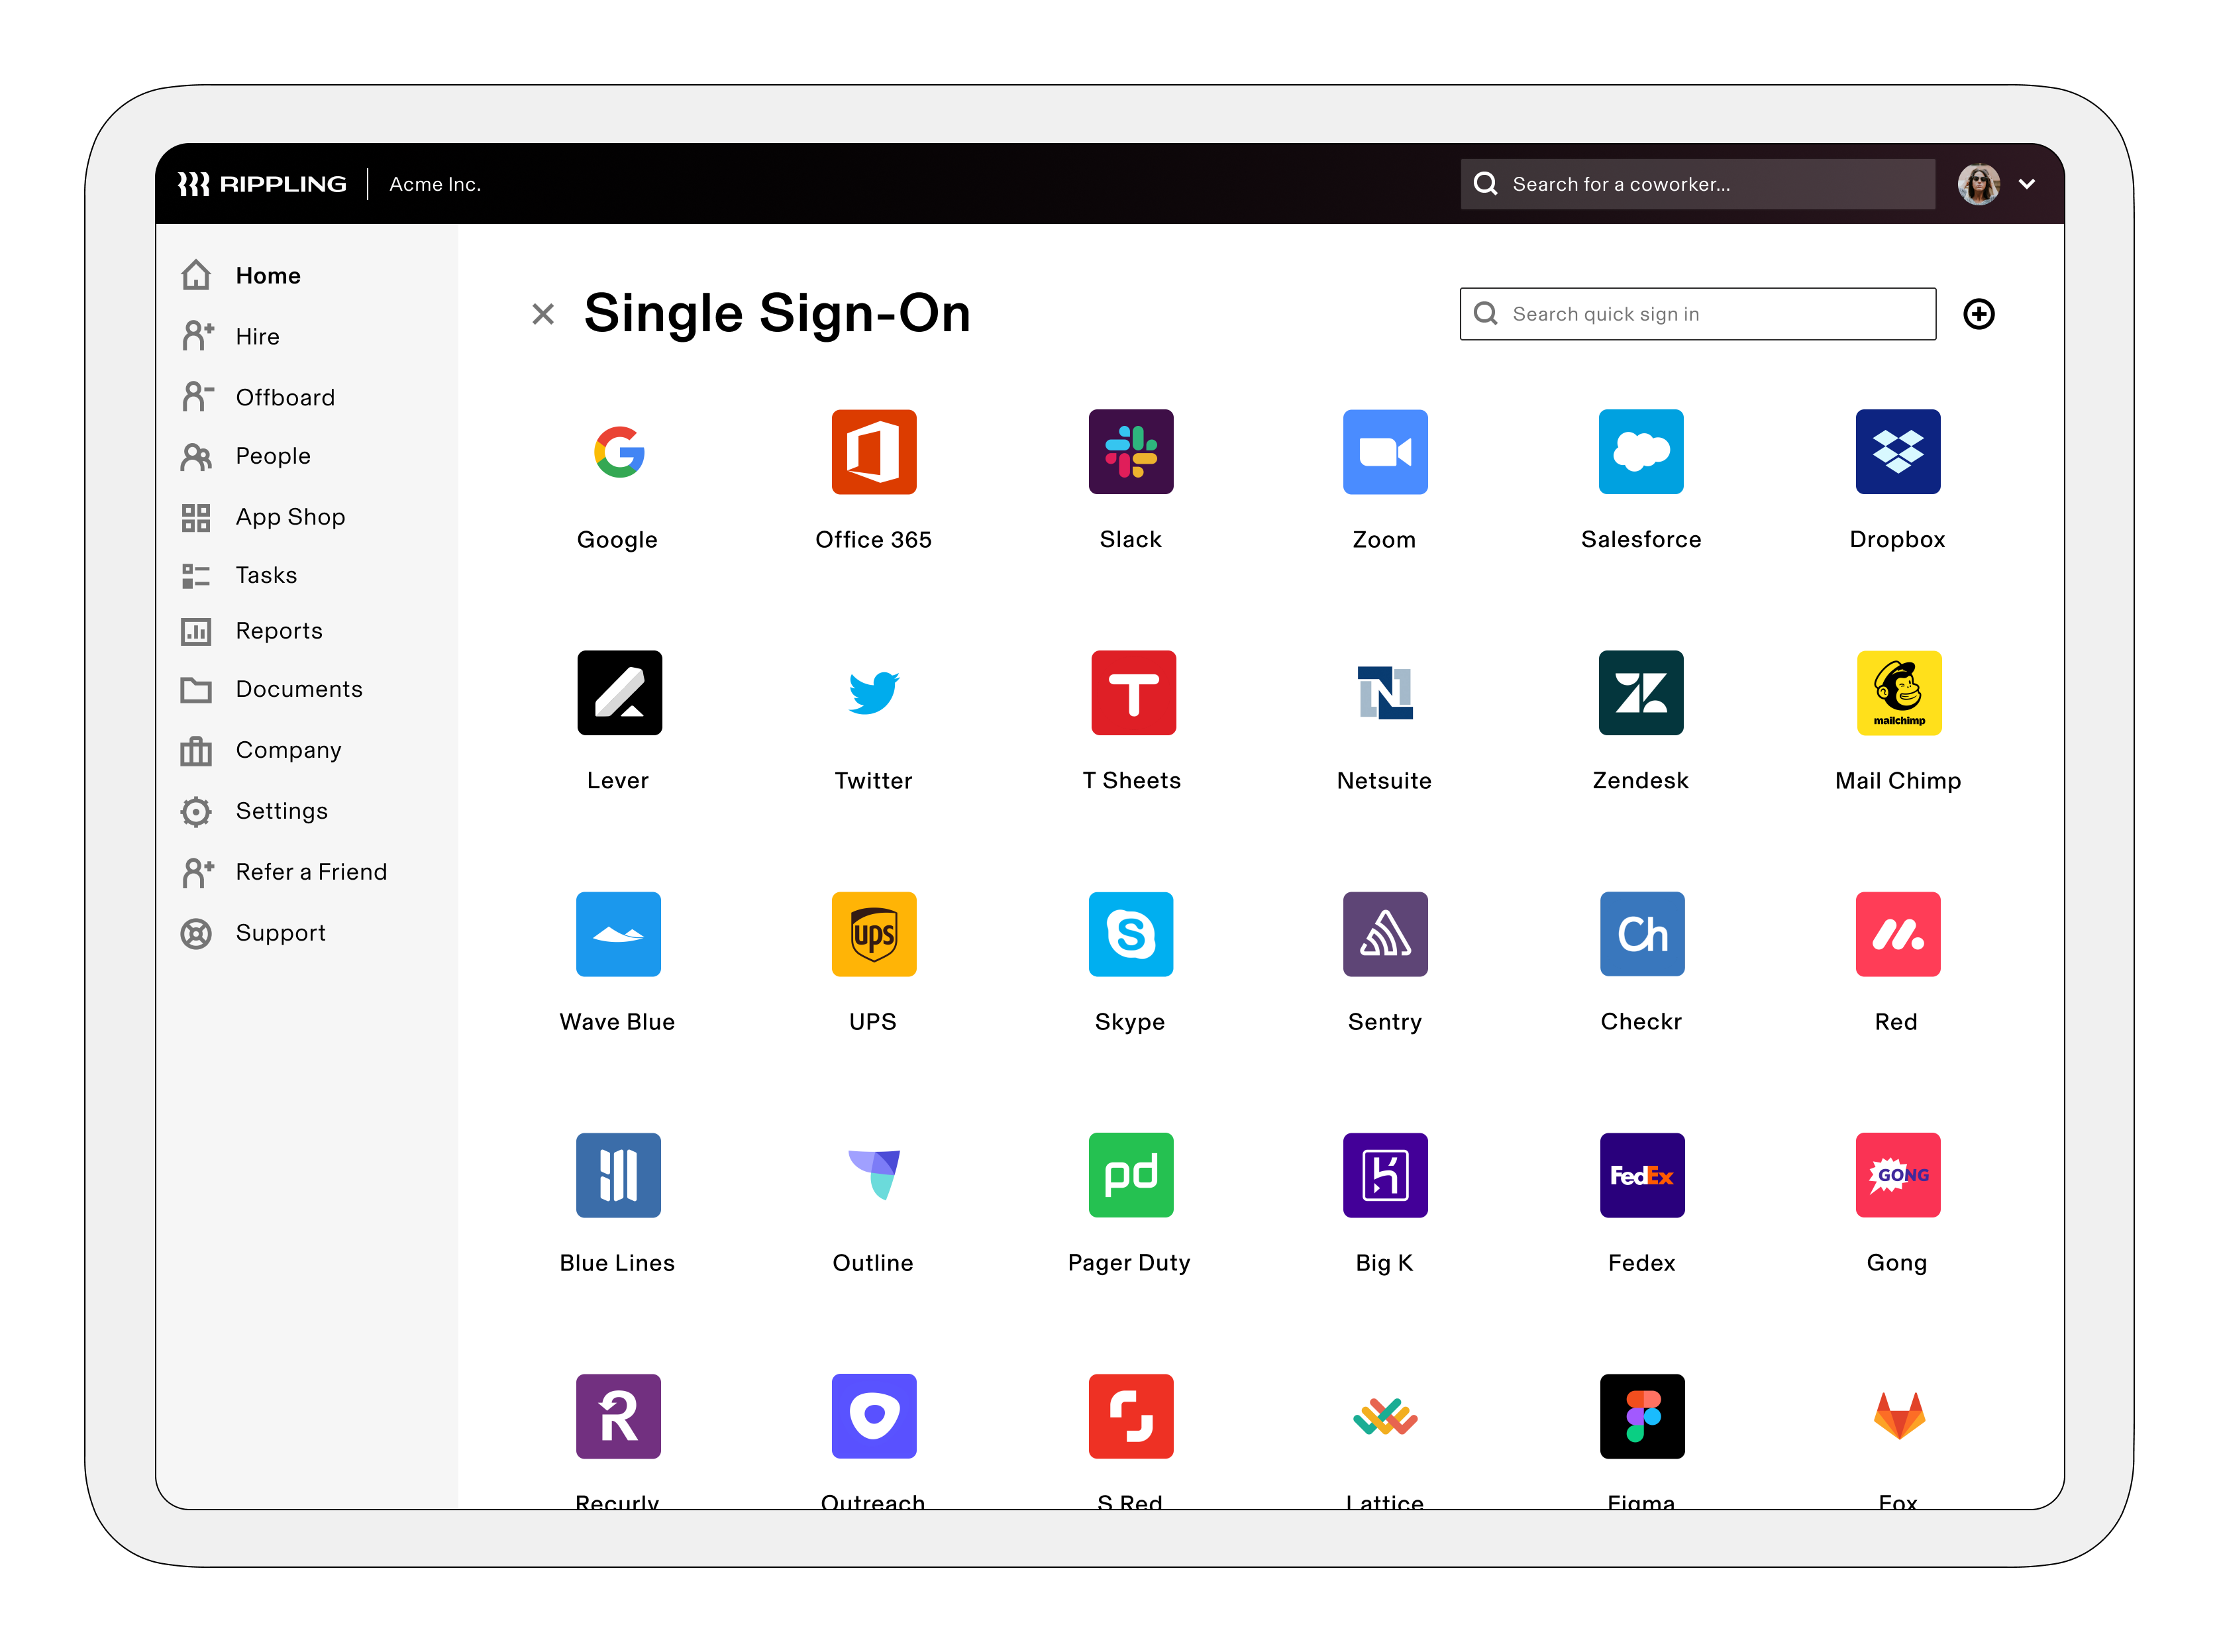Click the Salesforce cloud icon
This screenshot has height=1652, width=2219.
(x=1640, y=452)
